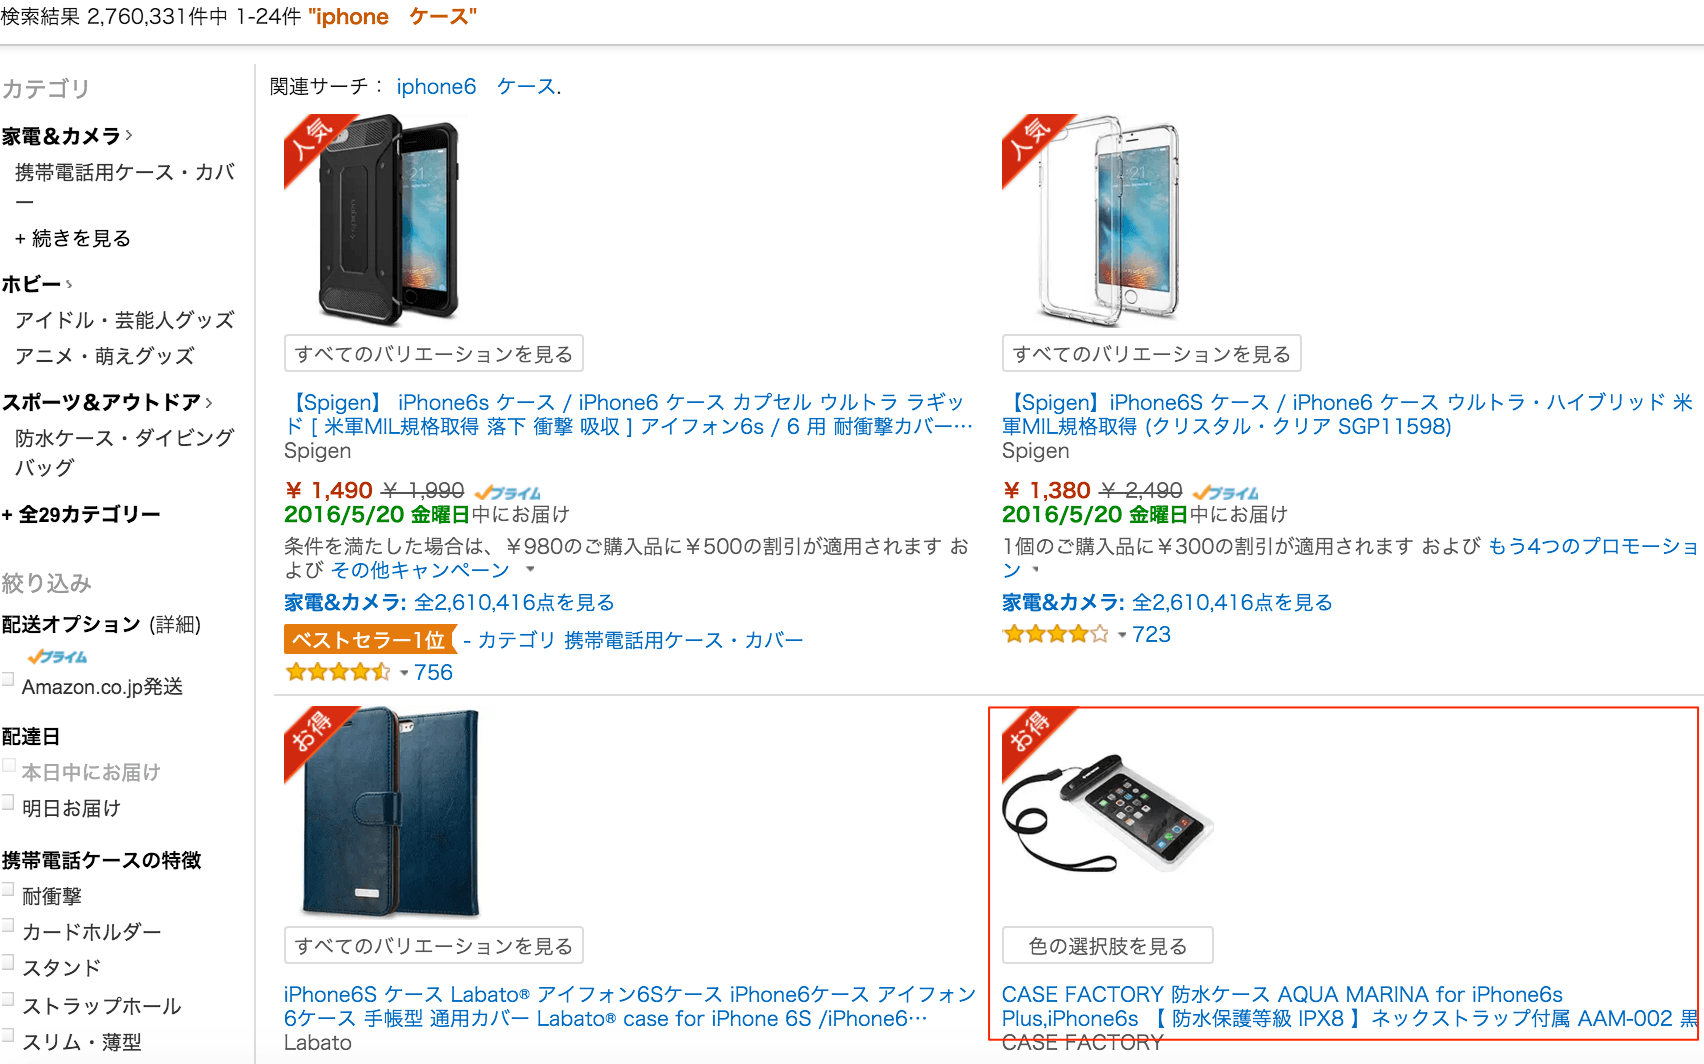The width and height of the screenshot is (1704, 1064).
Task: Click the 人気 ribbon on the clear Spigen case
Action: click(1033, 146)
